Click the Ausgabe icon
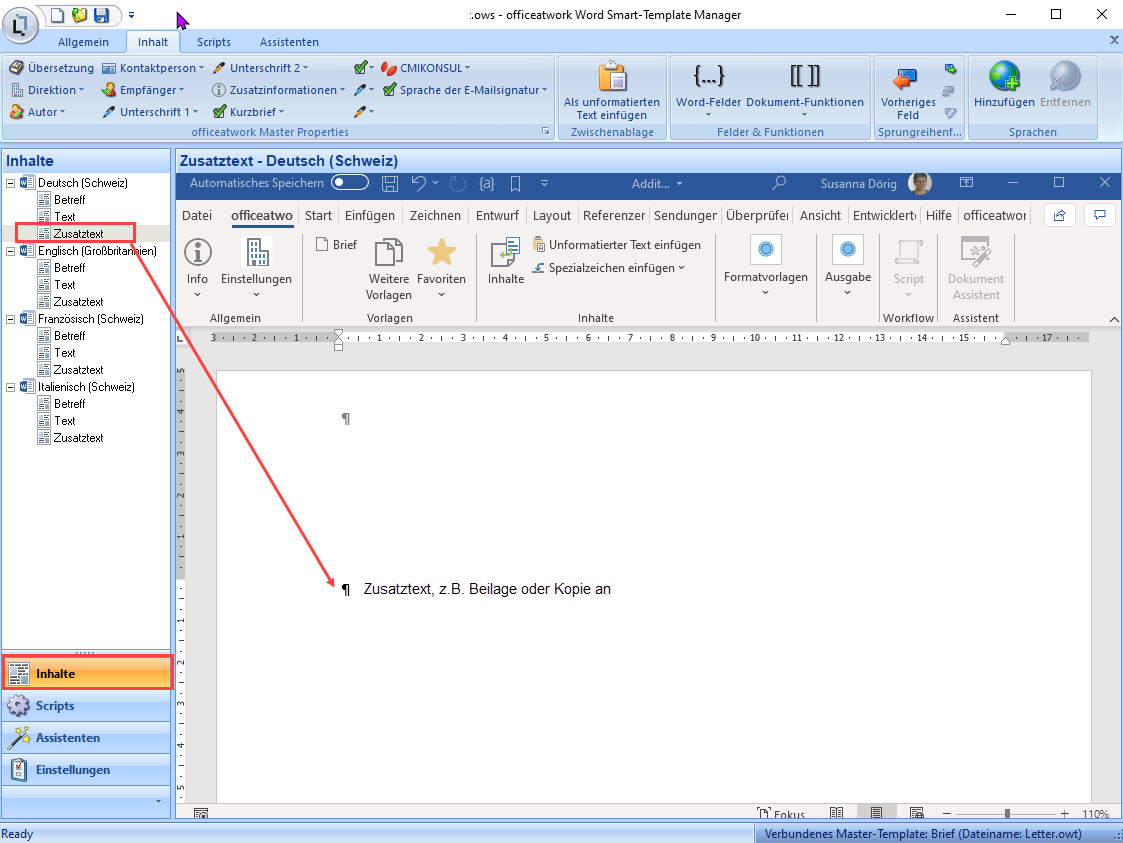 pos(848,249)
